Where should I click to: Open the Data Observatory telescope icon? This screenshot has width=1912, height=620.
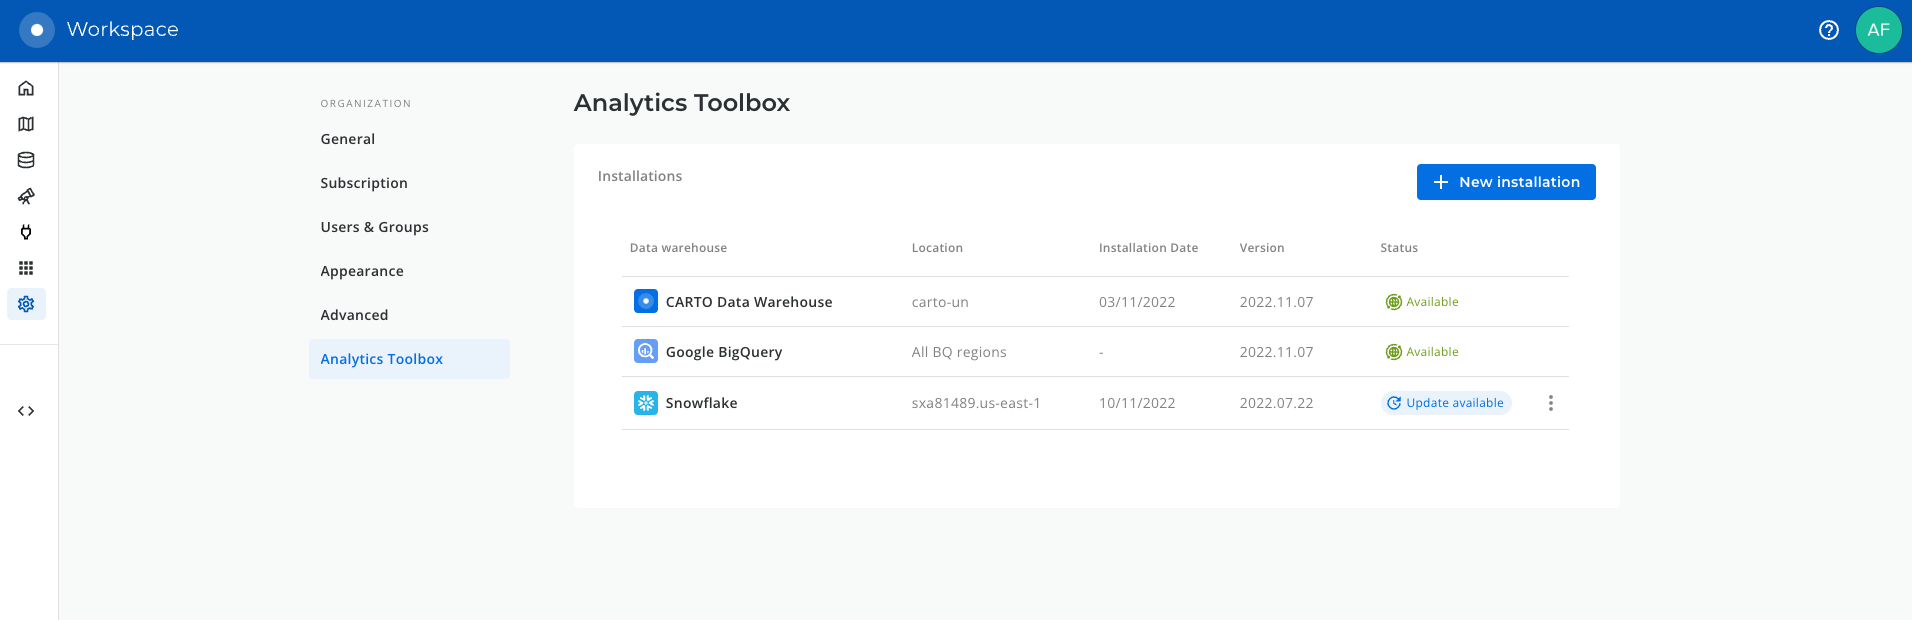point(26,196)
